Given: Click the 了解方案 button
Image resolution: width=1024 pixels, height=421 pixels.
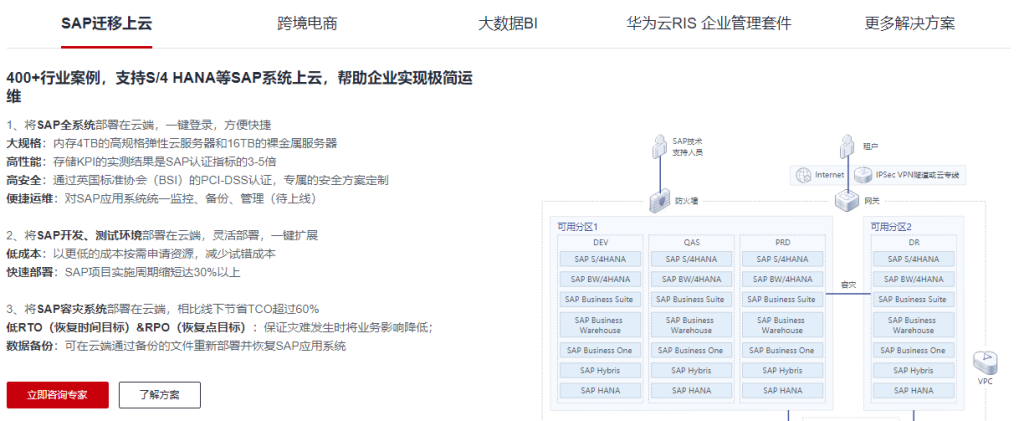Looking at the screenshot, I should point(159,395).
